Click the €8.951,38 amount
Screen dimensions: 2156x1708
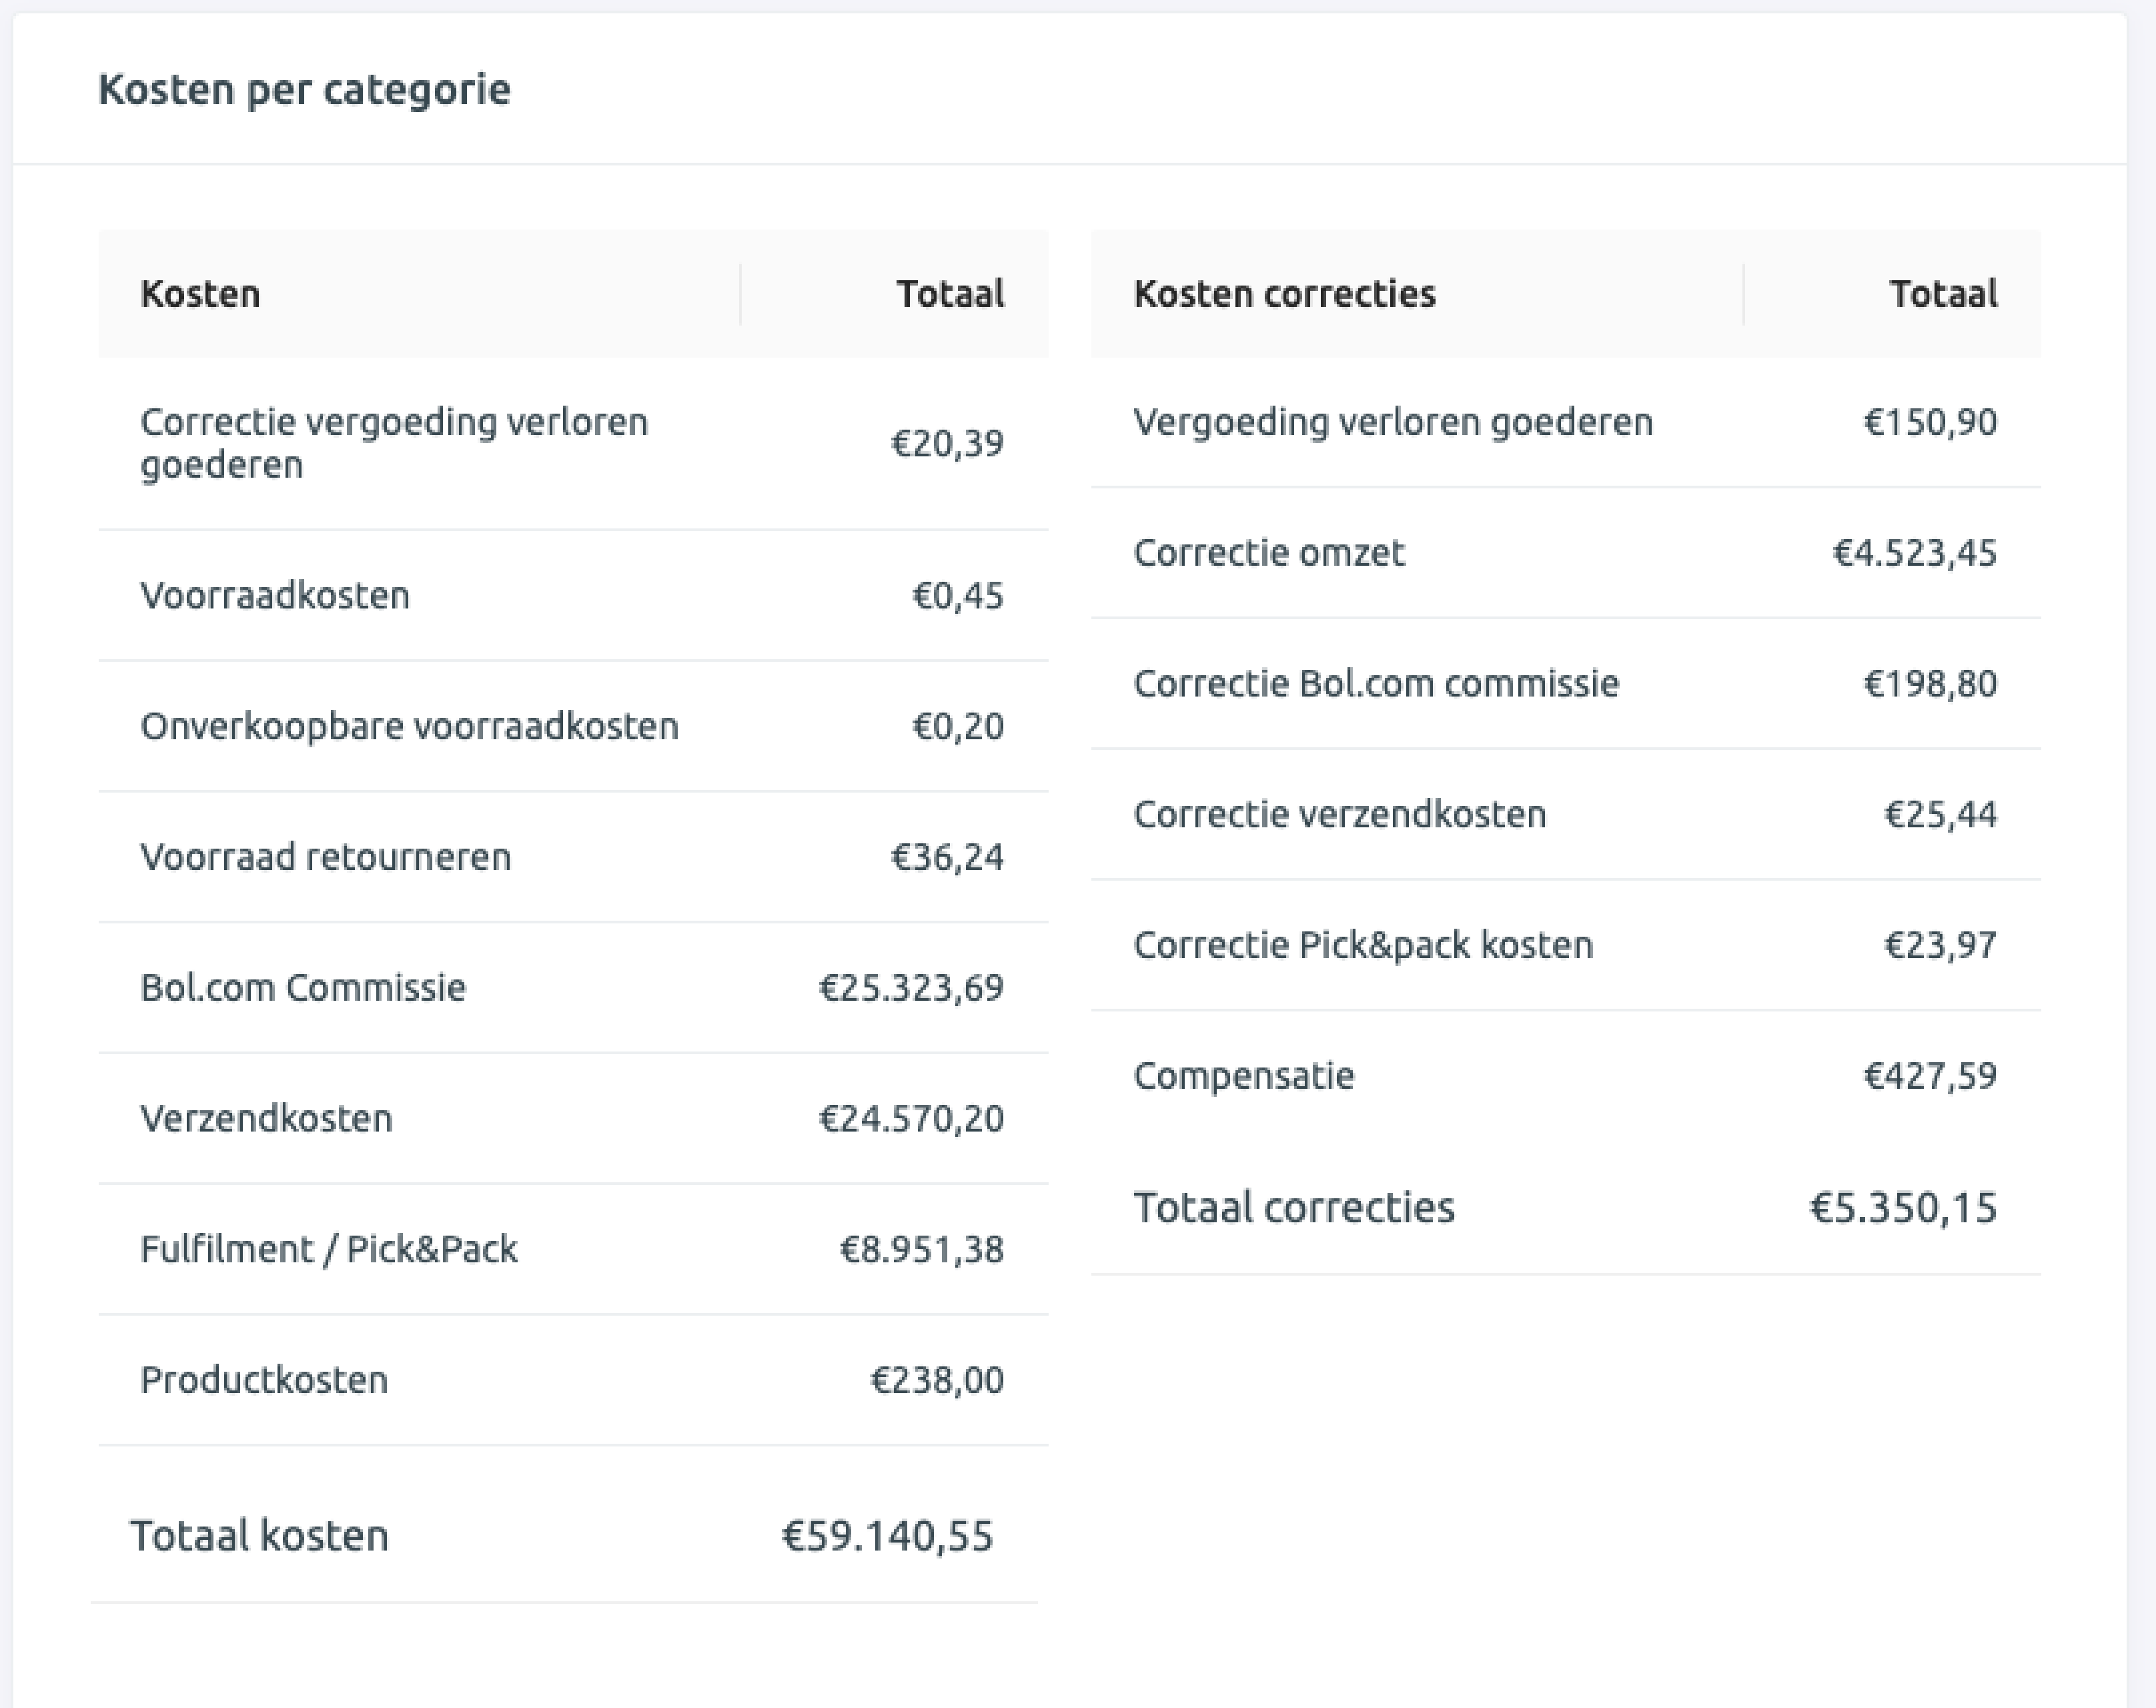tap(921, 1249)
